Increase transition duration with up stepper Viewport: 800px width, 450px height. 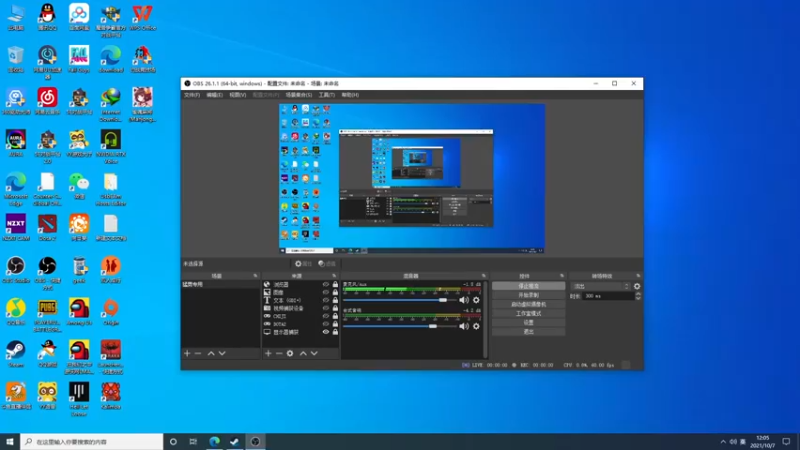pyautogui.click(x=638, y=294)
